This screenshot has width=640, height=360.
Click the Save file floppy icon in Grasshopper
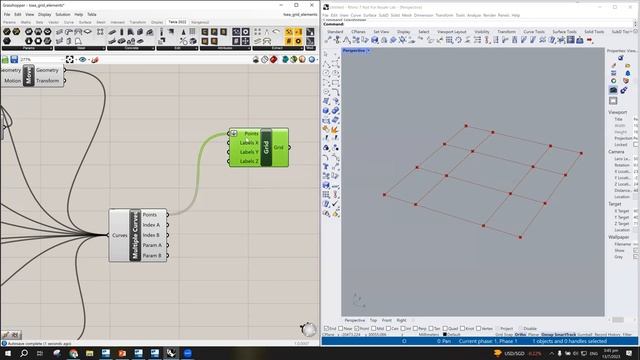click(14, 60)
